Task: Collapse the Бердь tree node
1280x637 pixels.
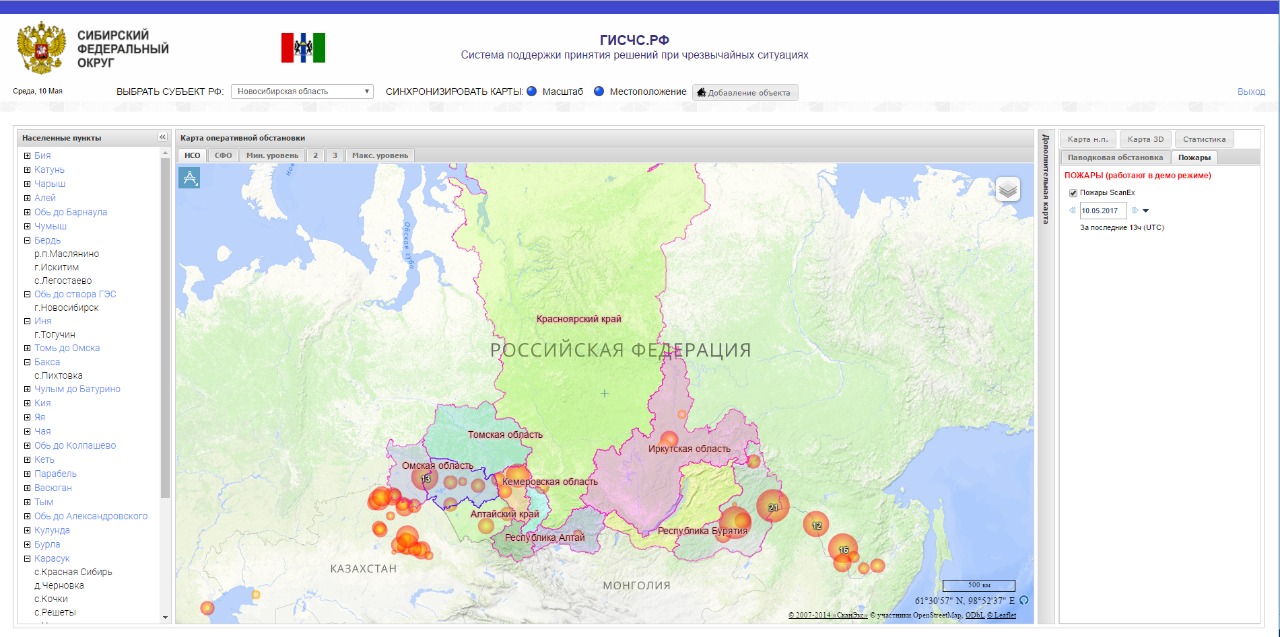Action: click(27, 241)
